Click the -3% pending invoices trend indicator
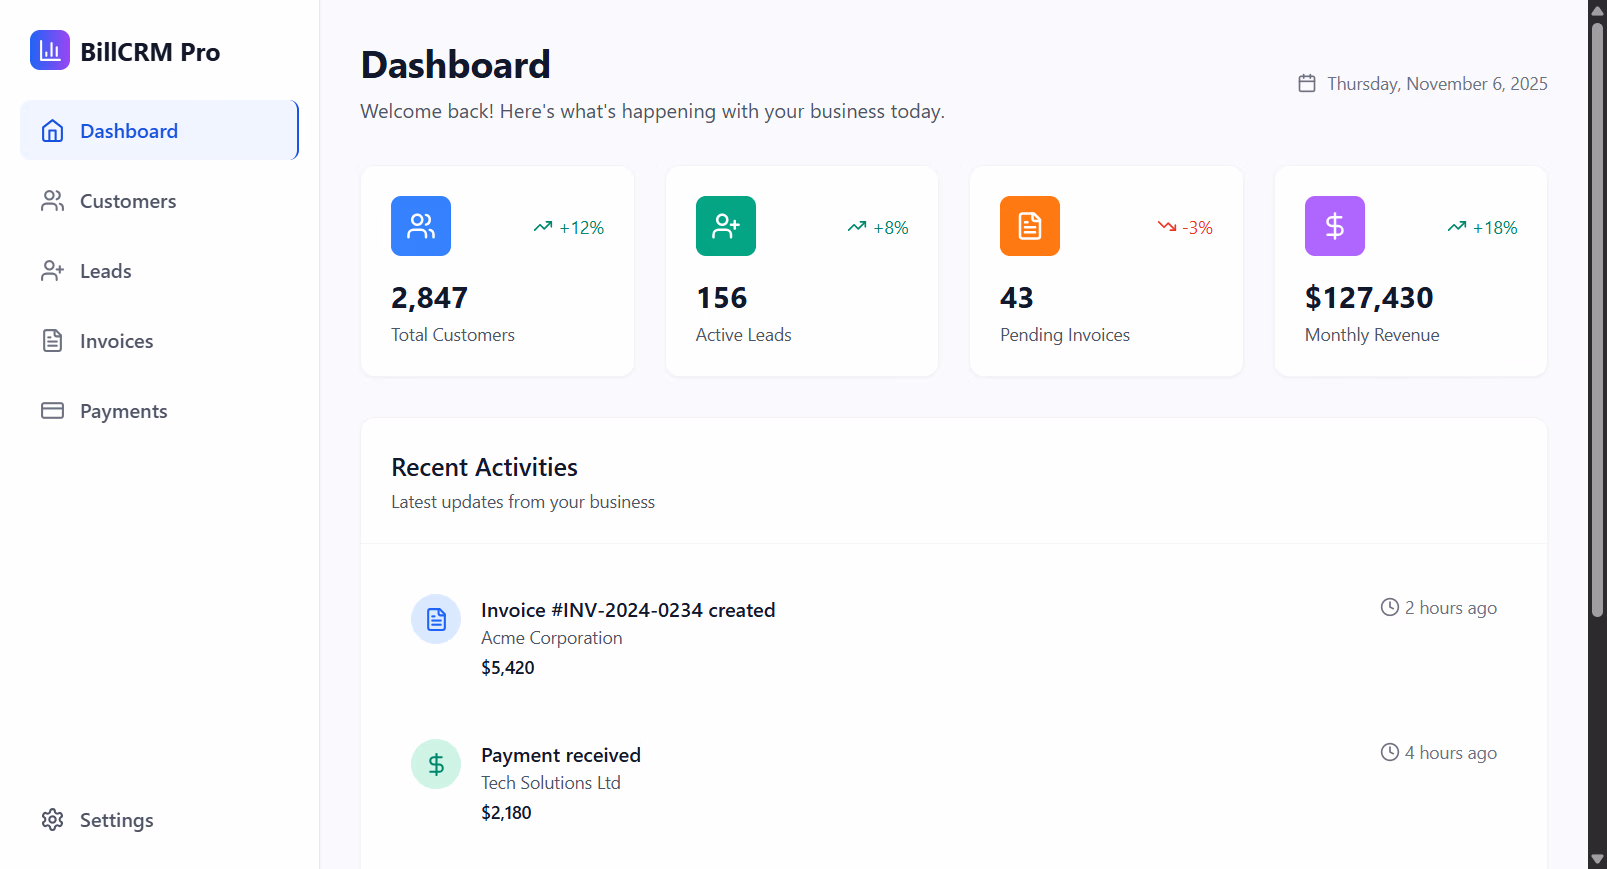The image size is (1607, 869). (x=1185, y=228)
